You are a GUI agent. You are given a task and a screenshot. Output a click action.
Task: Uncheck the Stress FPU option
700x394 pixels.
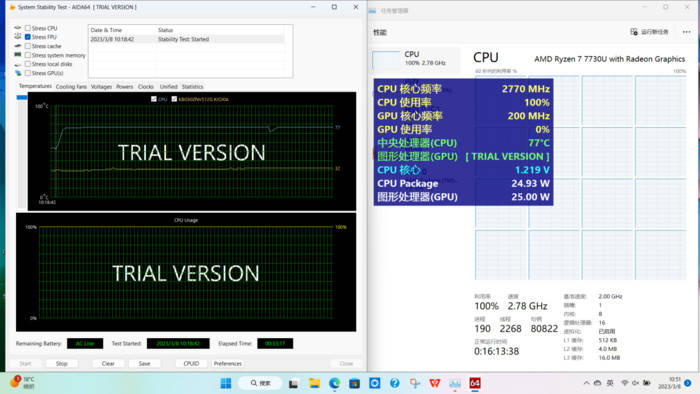(x=28, y=37)
